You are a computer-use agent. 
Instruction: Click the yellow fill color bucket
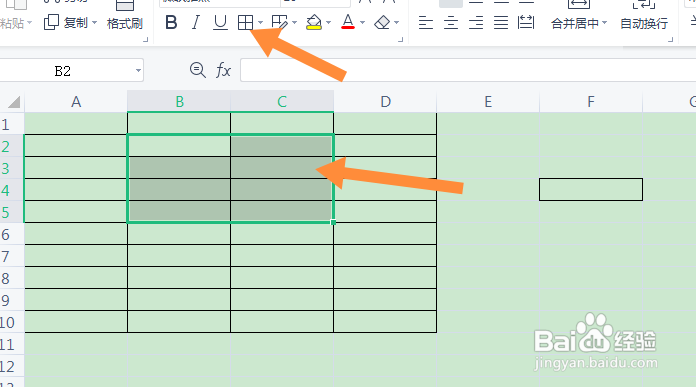coord(314,22)
